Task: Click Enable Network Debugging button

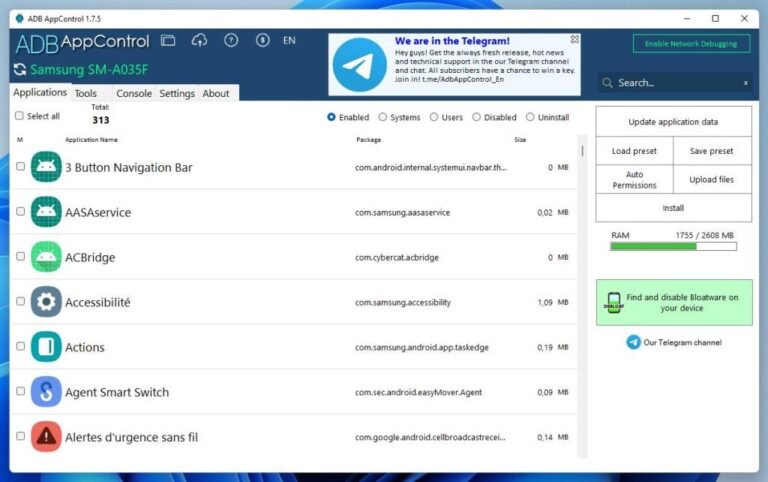Action: (x=691, y=44)
